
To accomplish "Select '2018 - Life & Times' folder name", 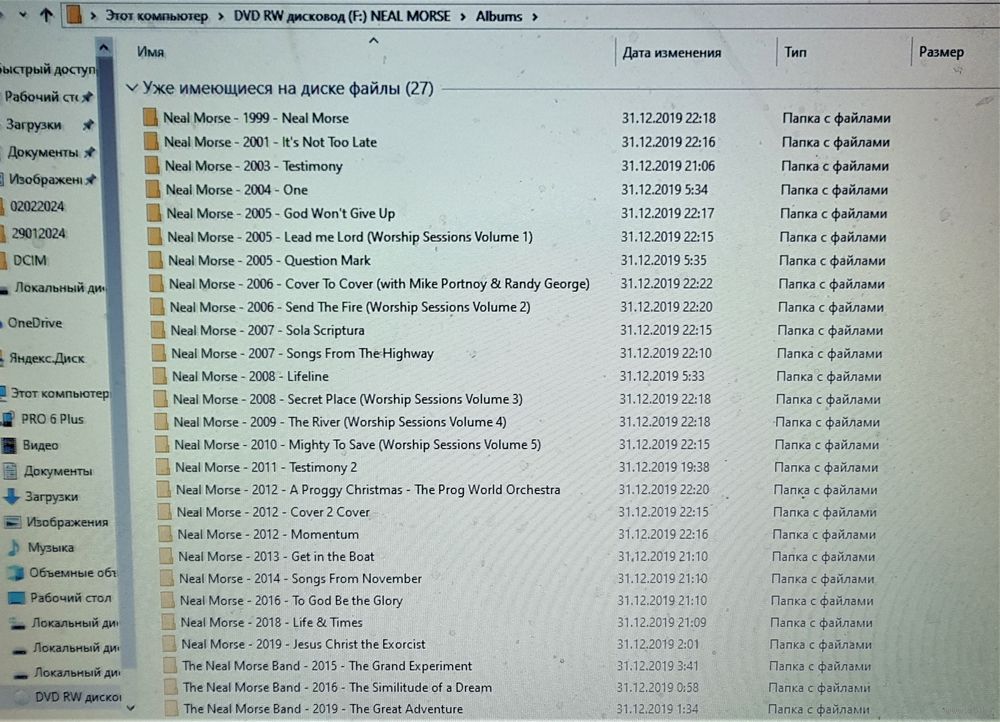I will coord(271,623).
